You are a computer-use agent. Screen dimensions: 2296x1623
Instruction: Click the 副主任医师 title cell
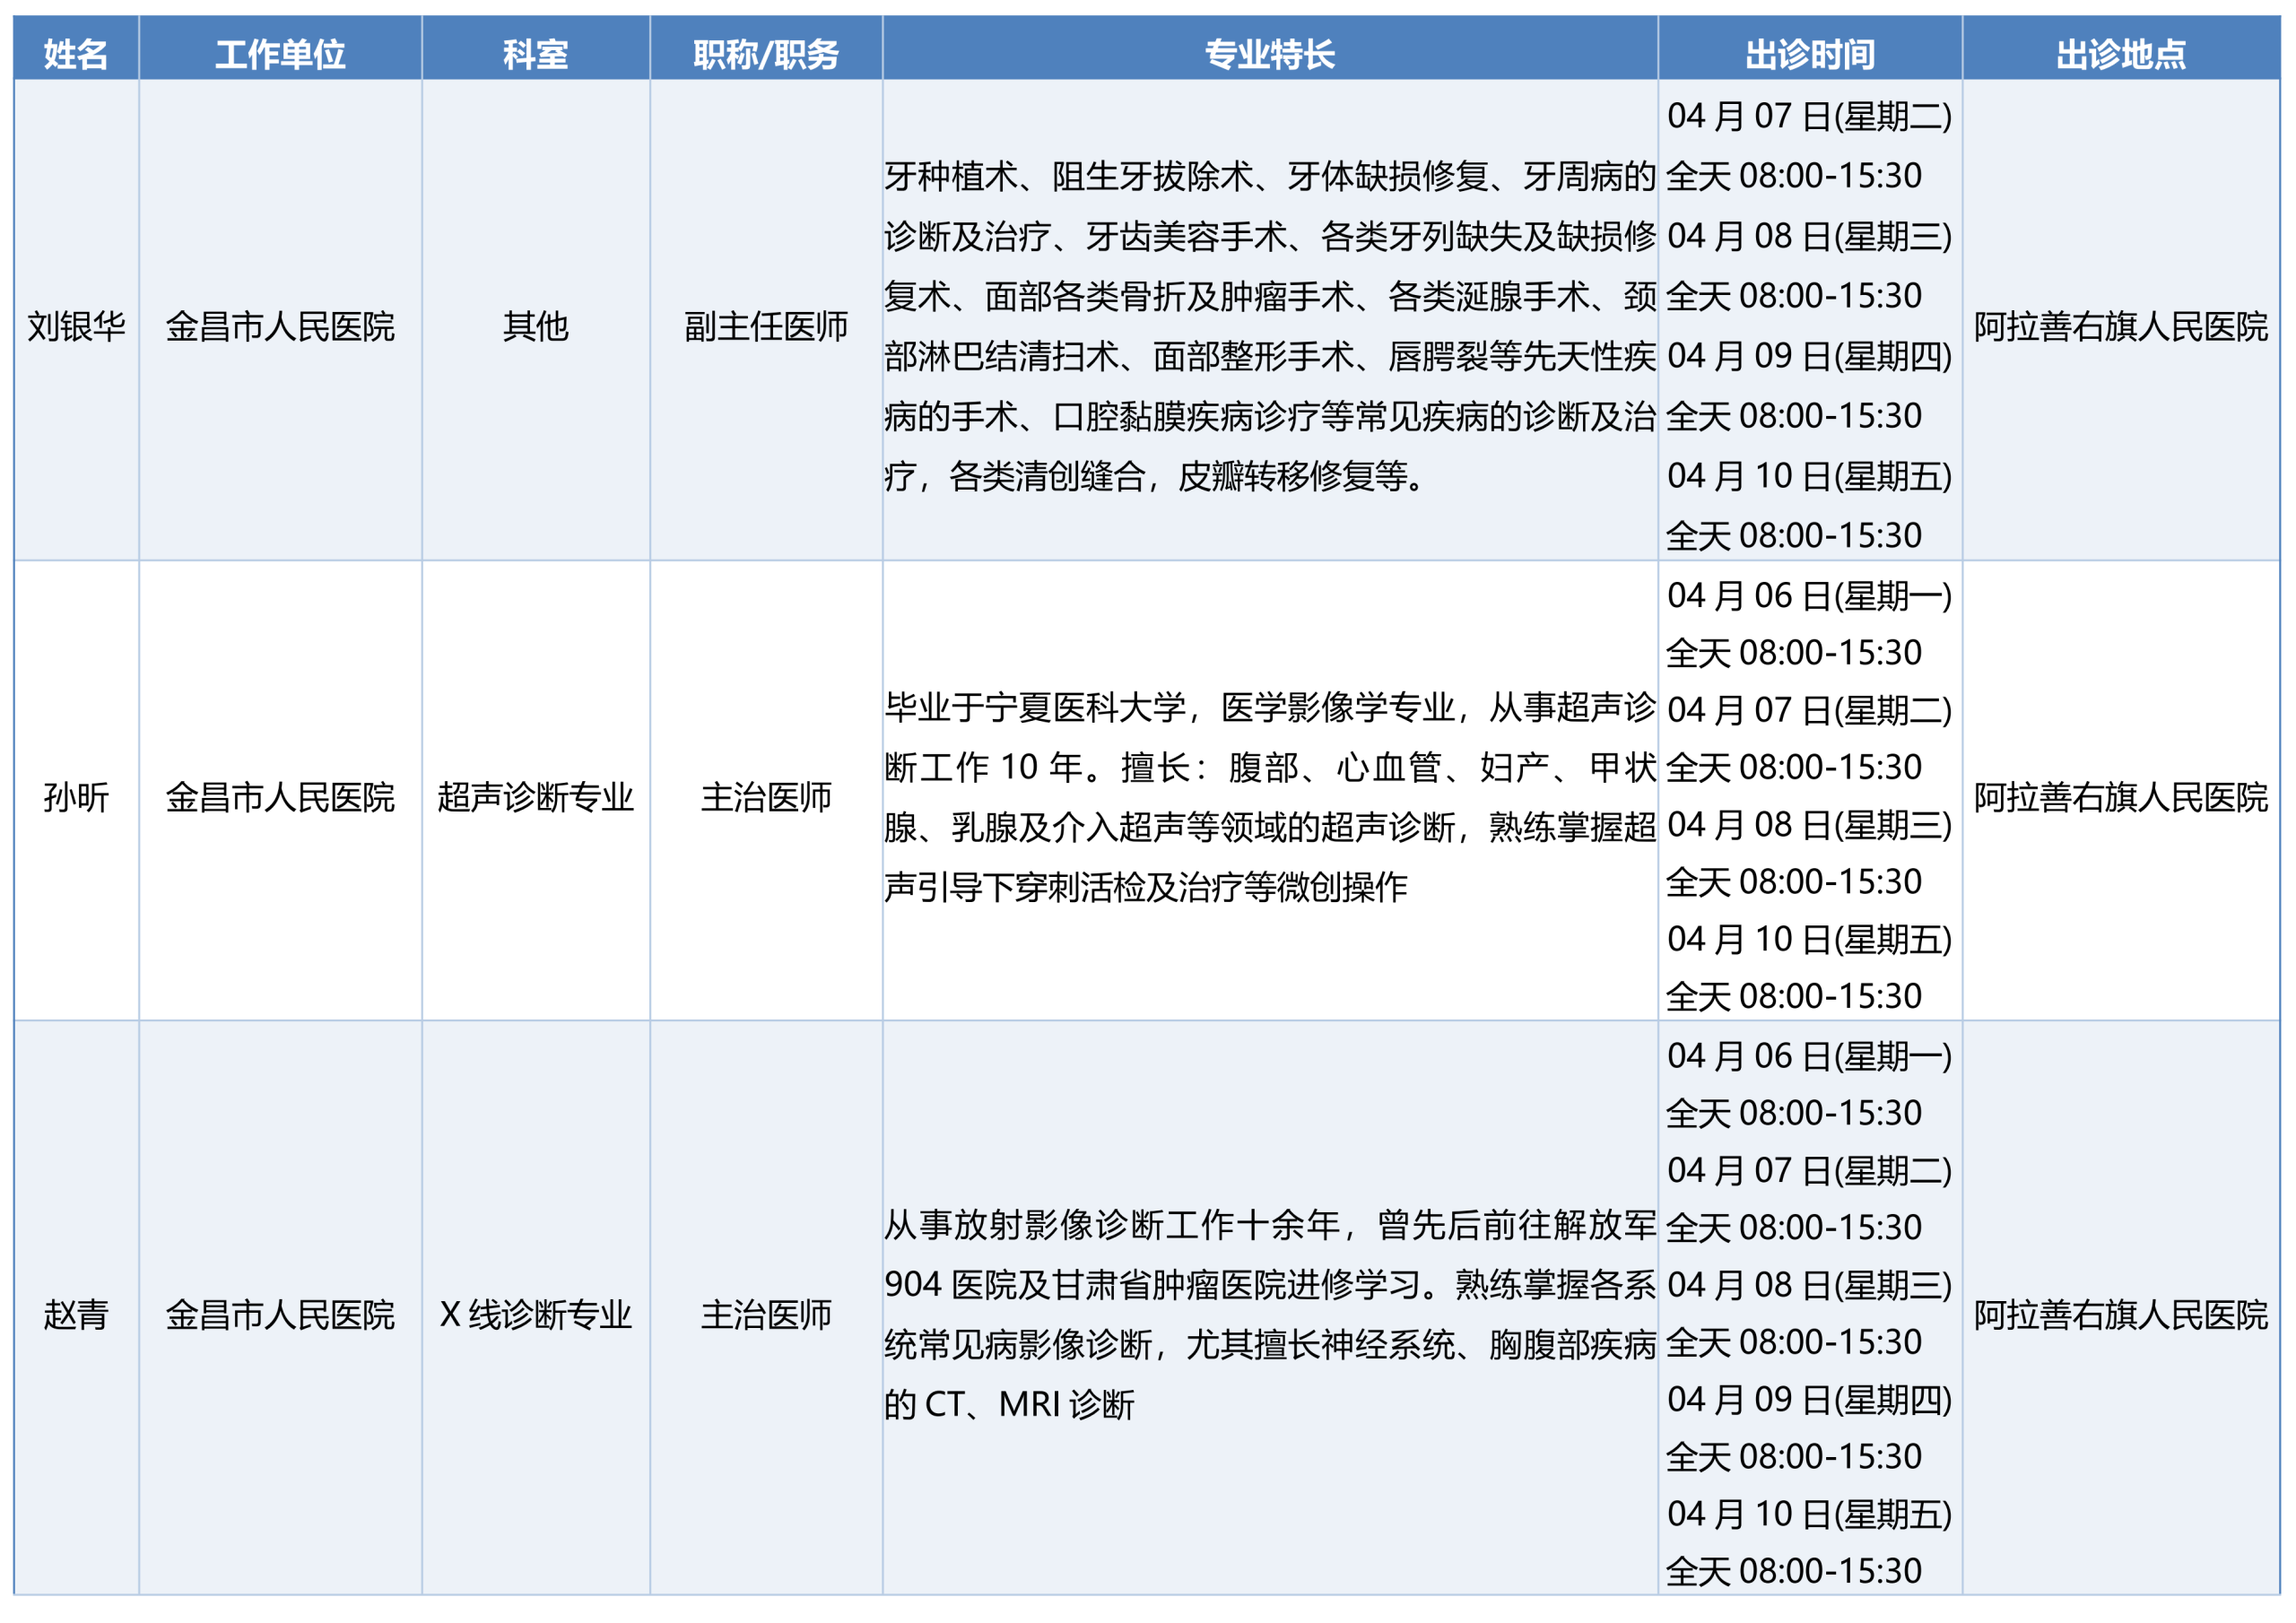tap(765, 326)
